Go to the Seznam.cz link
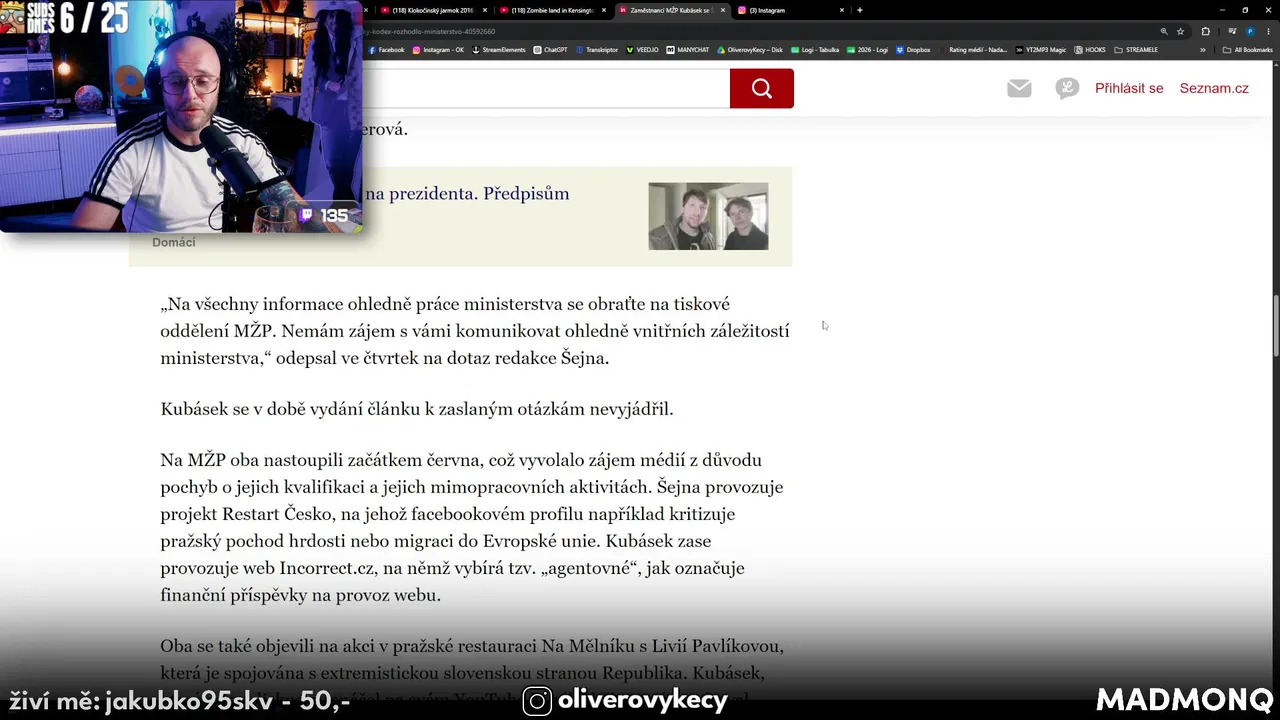The image size is (1280, 720). pos(1214,88)
